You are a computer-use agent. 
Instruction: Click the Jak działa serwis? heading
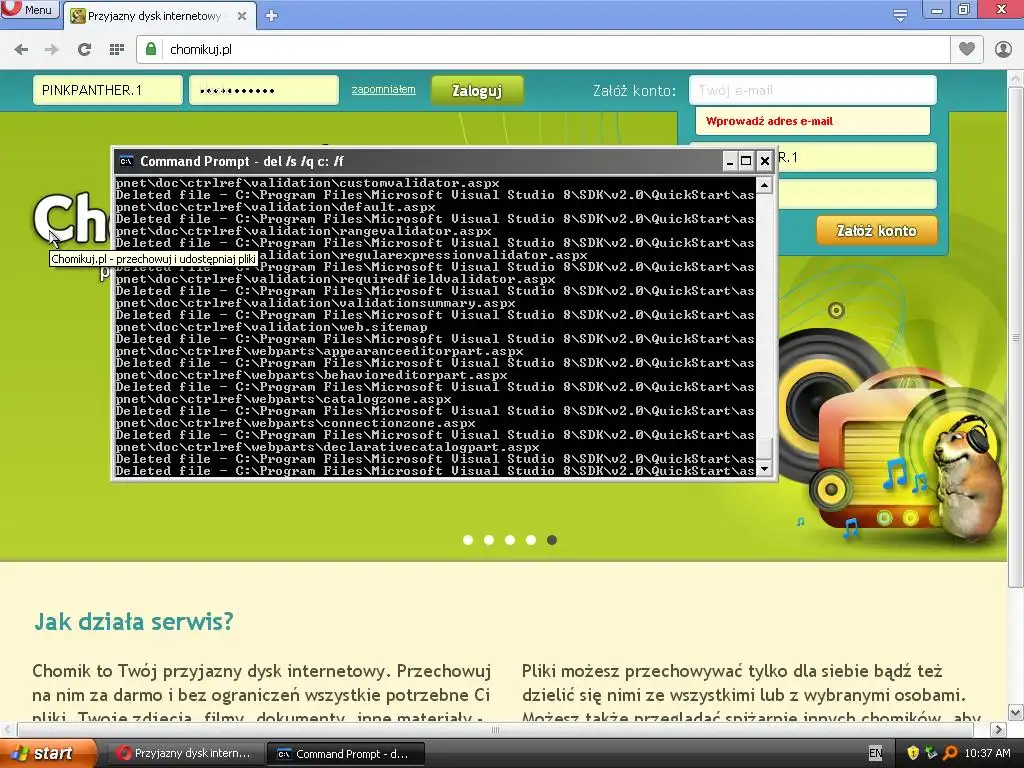tap(134, 621)
